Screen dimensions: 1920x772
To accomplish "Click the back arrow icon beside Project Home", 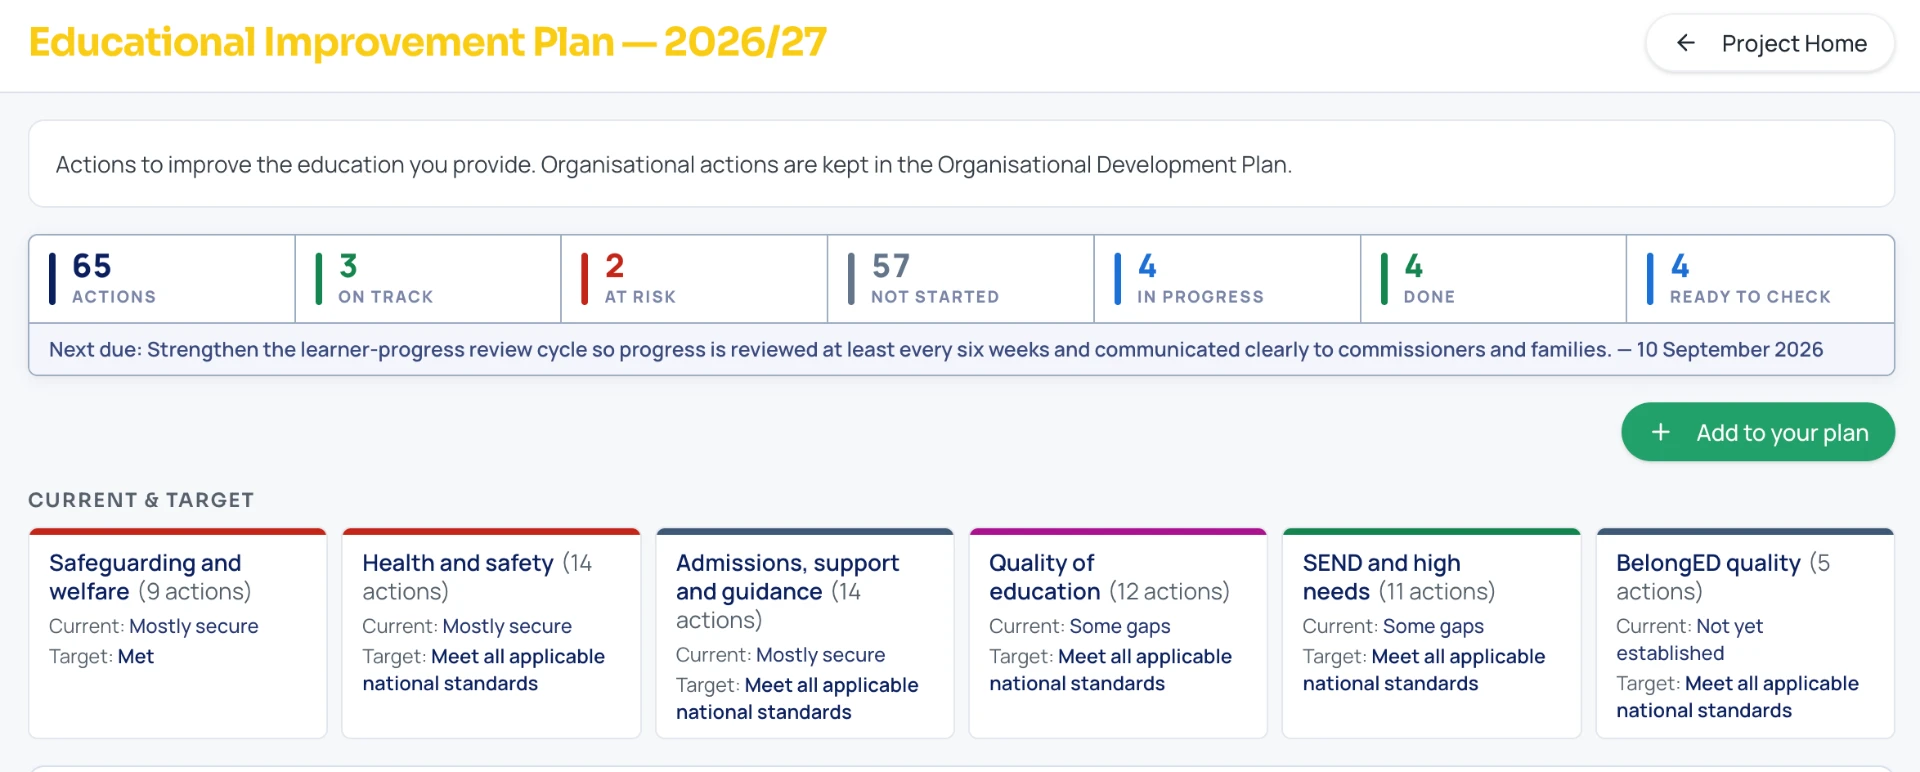I will tap(1686, 43).
